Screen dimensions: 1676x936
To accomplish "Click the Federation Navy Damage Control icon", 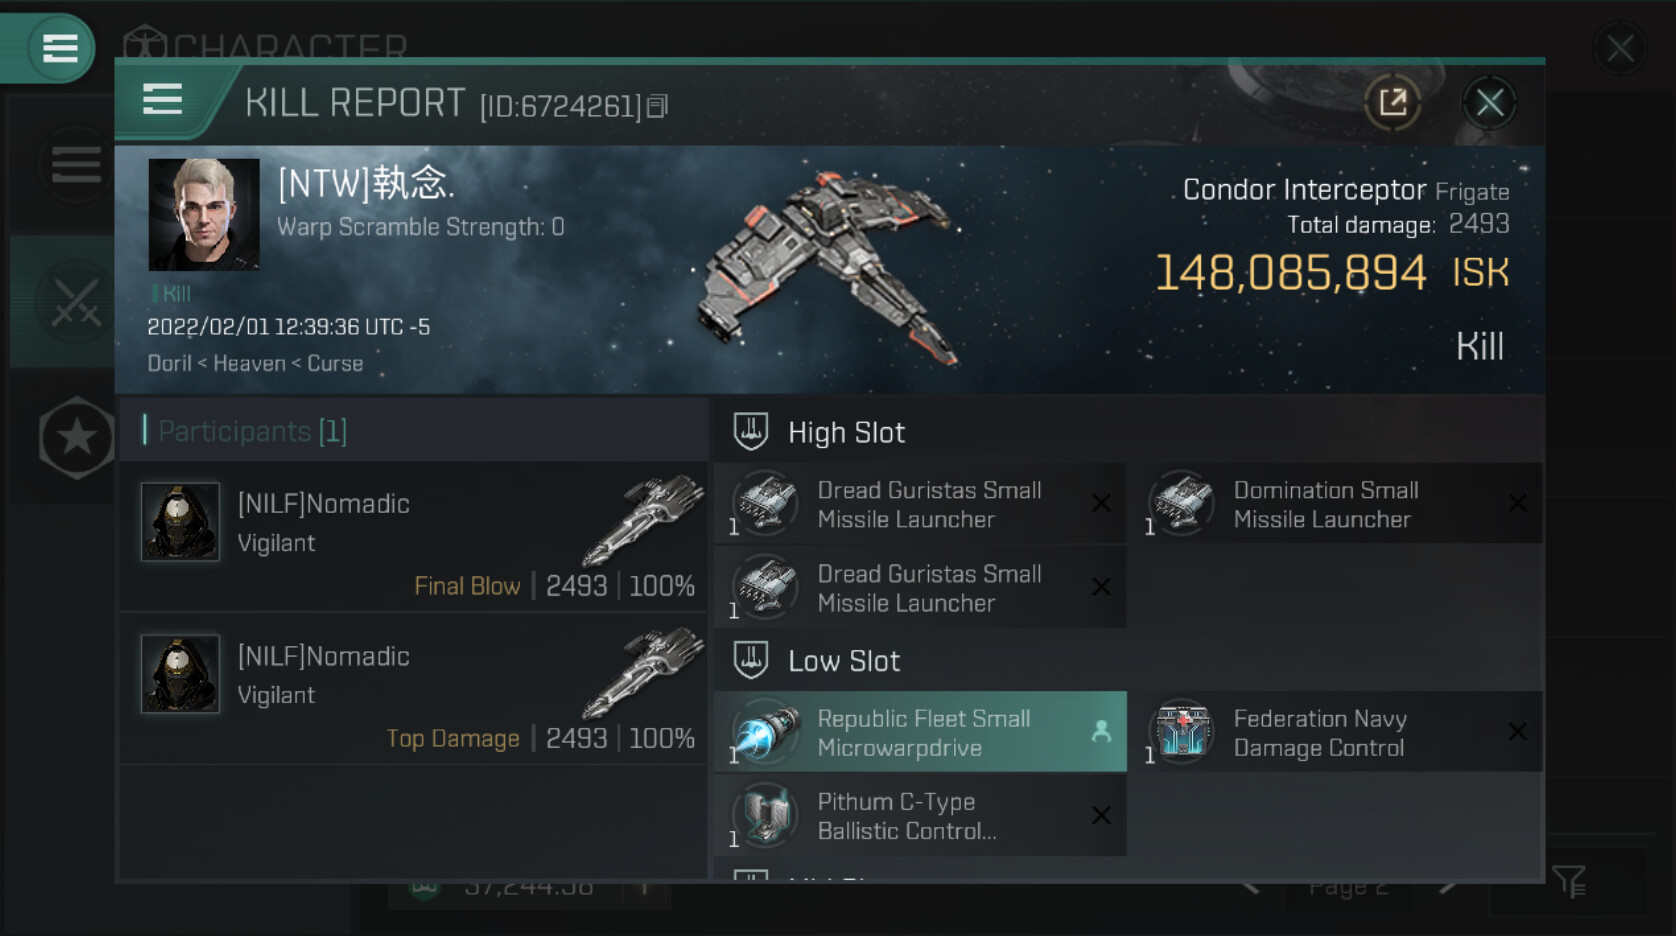I will coord(1181,732).
